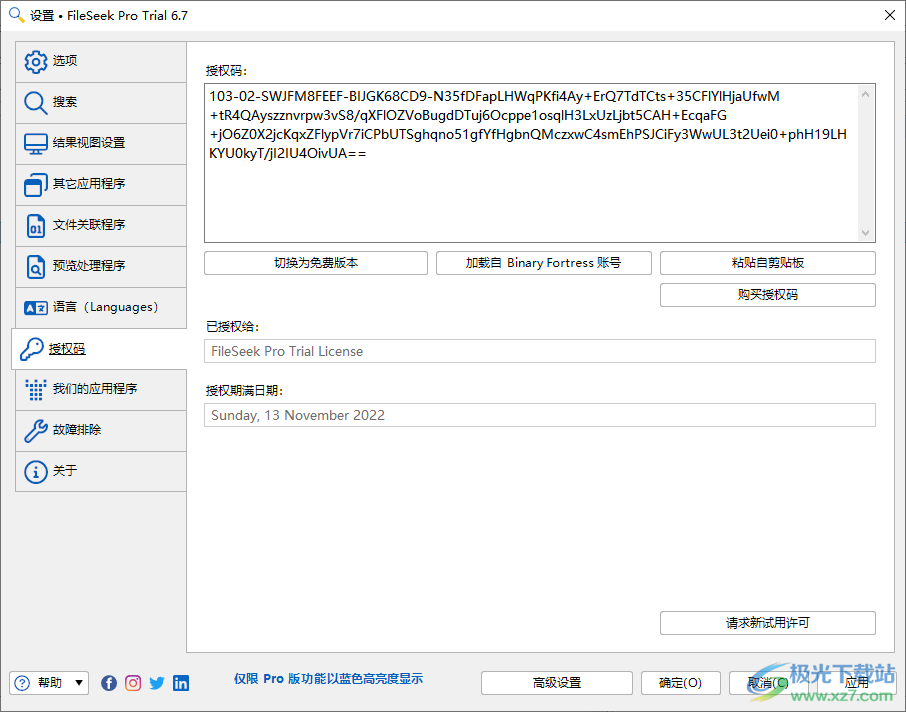
Task: Click the key icon for 授权码
Action: pyautogui.click(x=32, y=349)
